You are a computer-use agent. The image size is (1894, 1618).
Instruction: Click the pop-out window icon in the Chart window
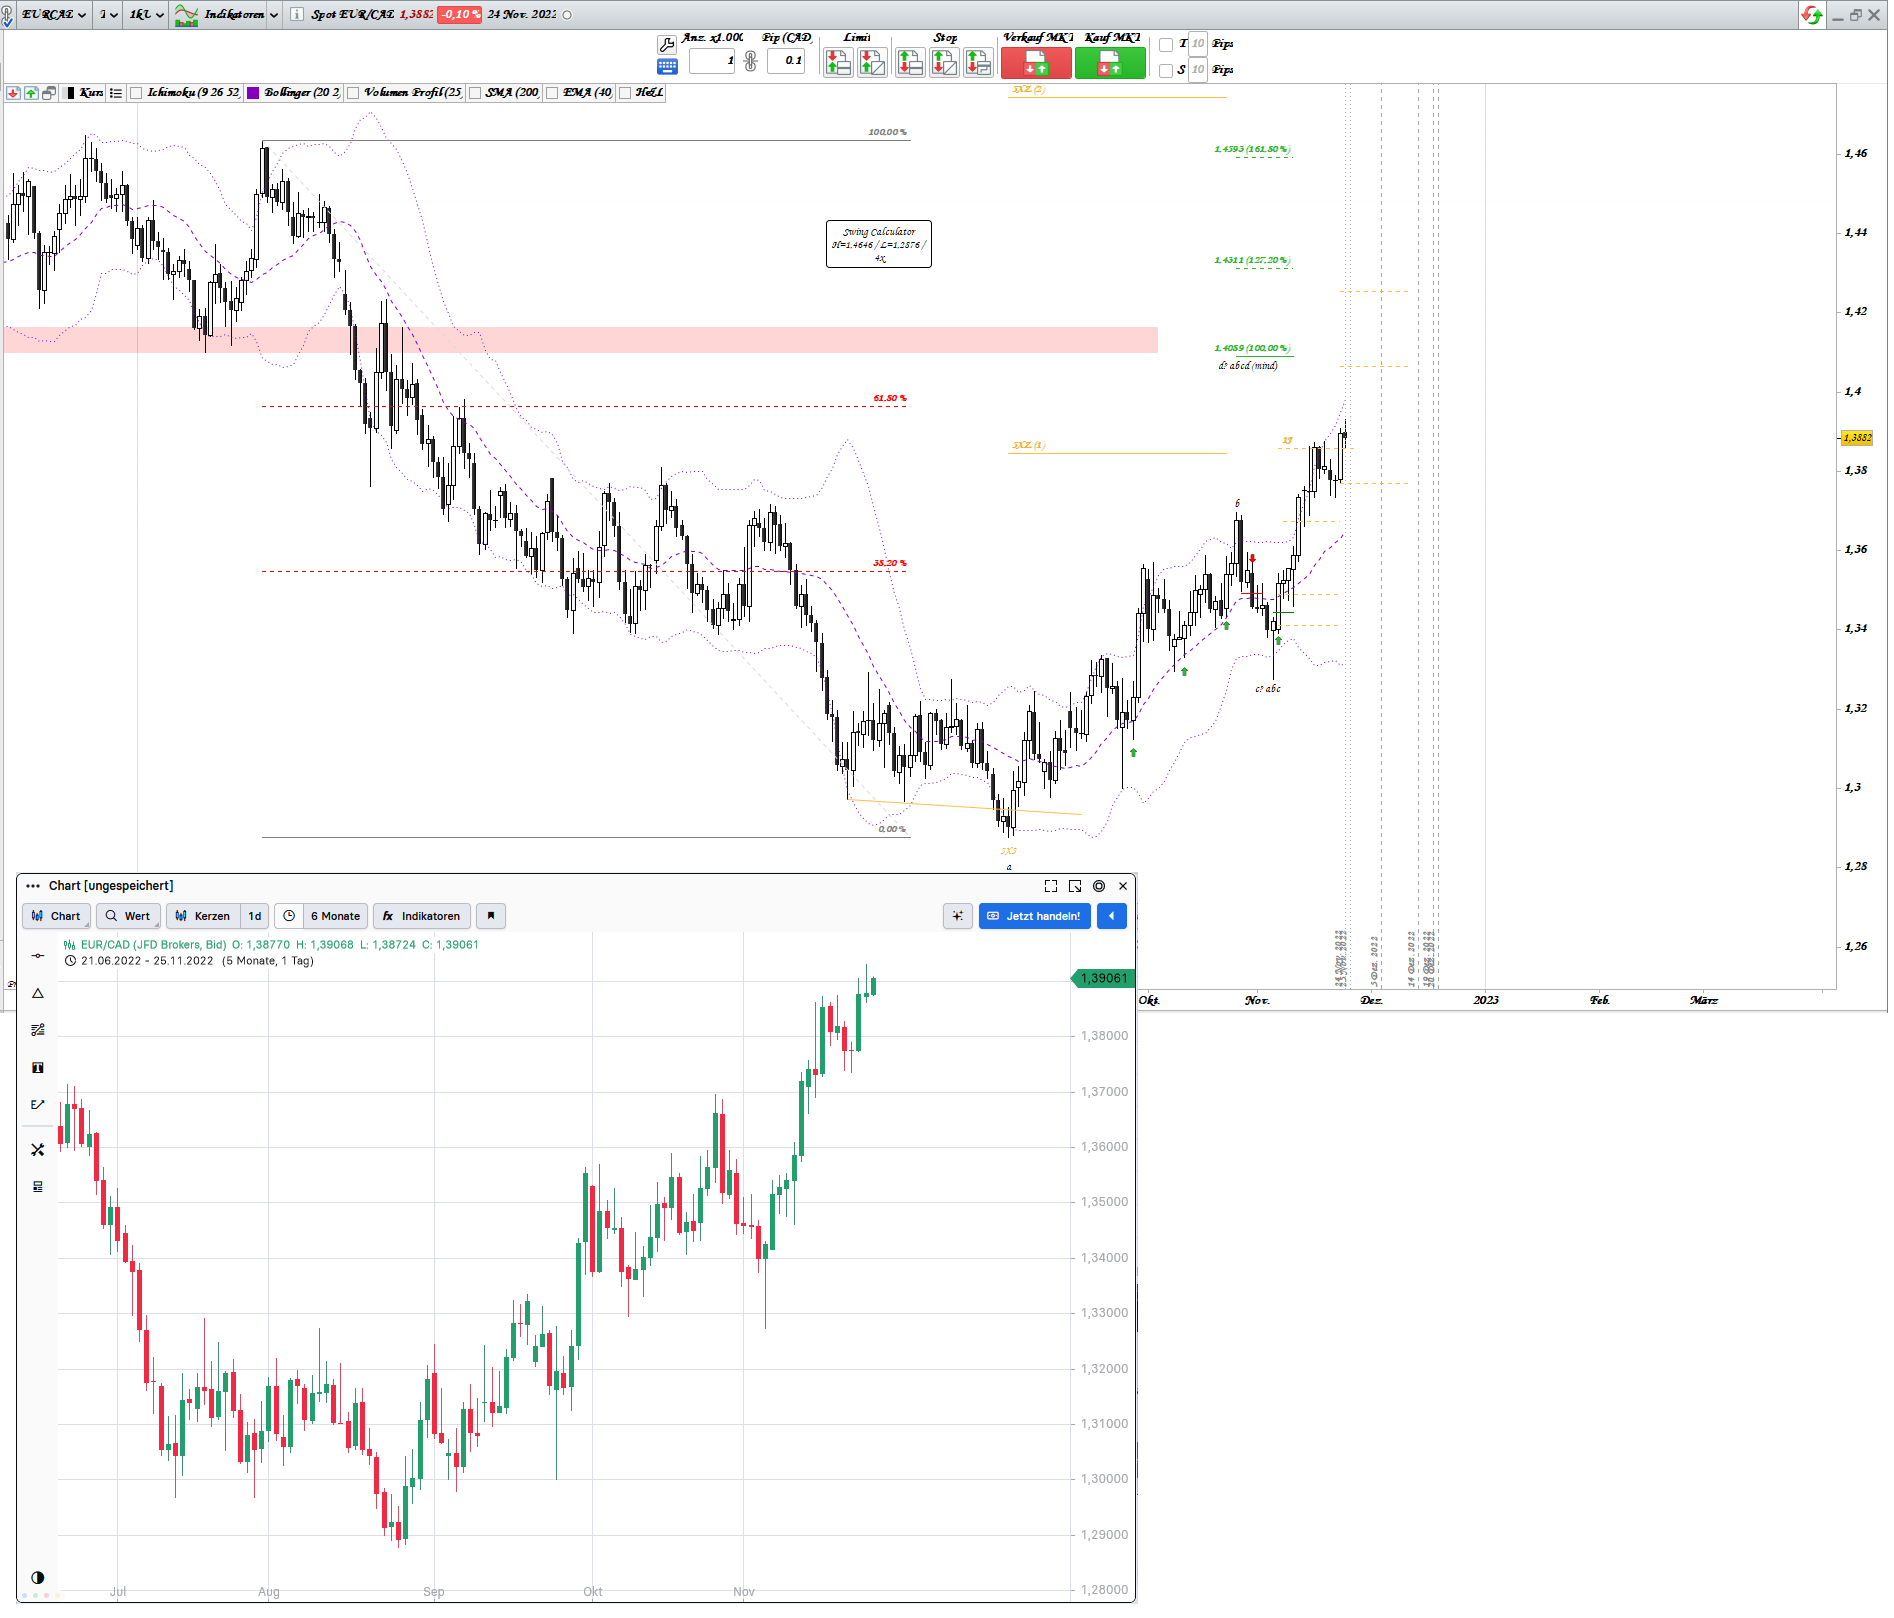1075,886
